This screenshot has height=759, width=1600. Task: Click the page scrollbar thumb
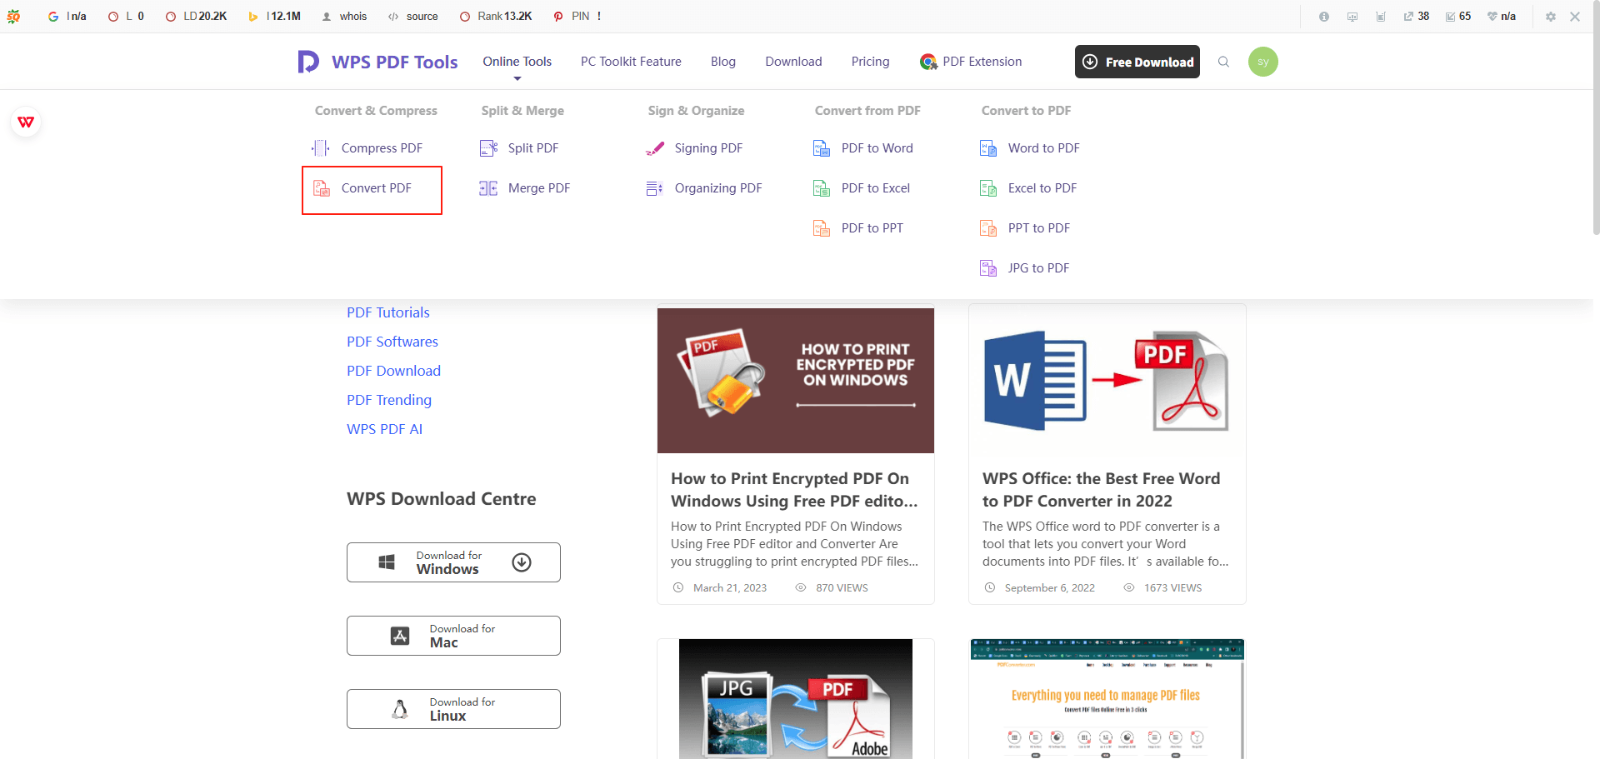pyautogui.click(x=1596, y=120)
